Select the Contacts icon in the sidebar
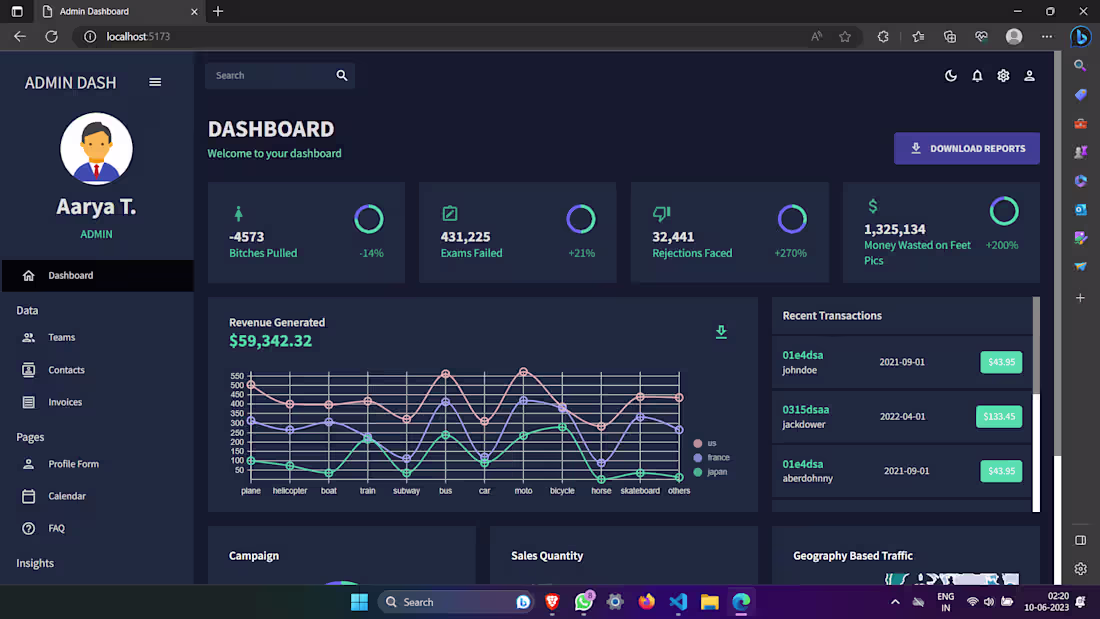Screen dimensions: 1100x619 point(30,369)
